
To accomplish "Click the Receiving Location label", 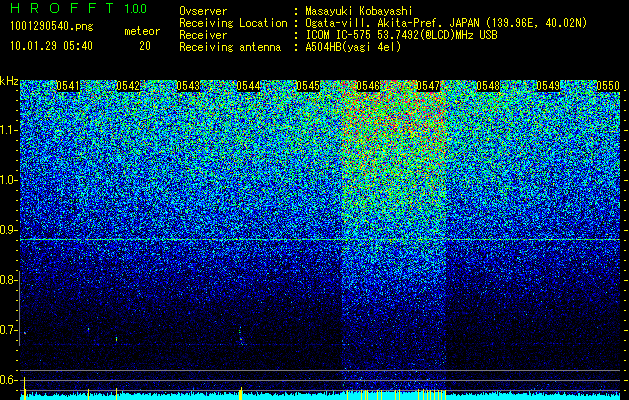I will (233, 23).
